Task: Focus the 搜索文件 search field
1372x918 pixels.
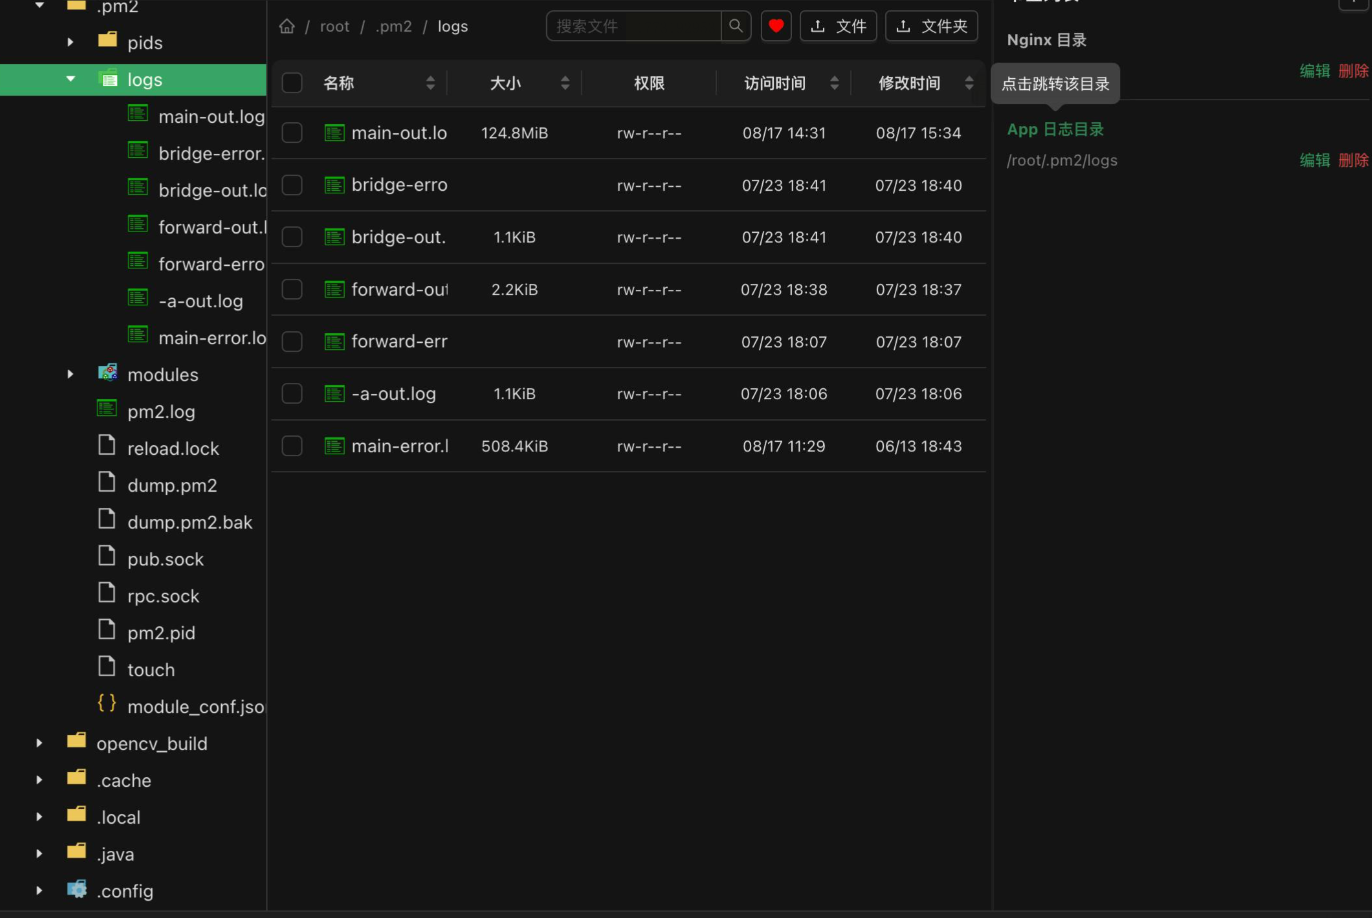Action: point(634,26)
